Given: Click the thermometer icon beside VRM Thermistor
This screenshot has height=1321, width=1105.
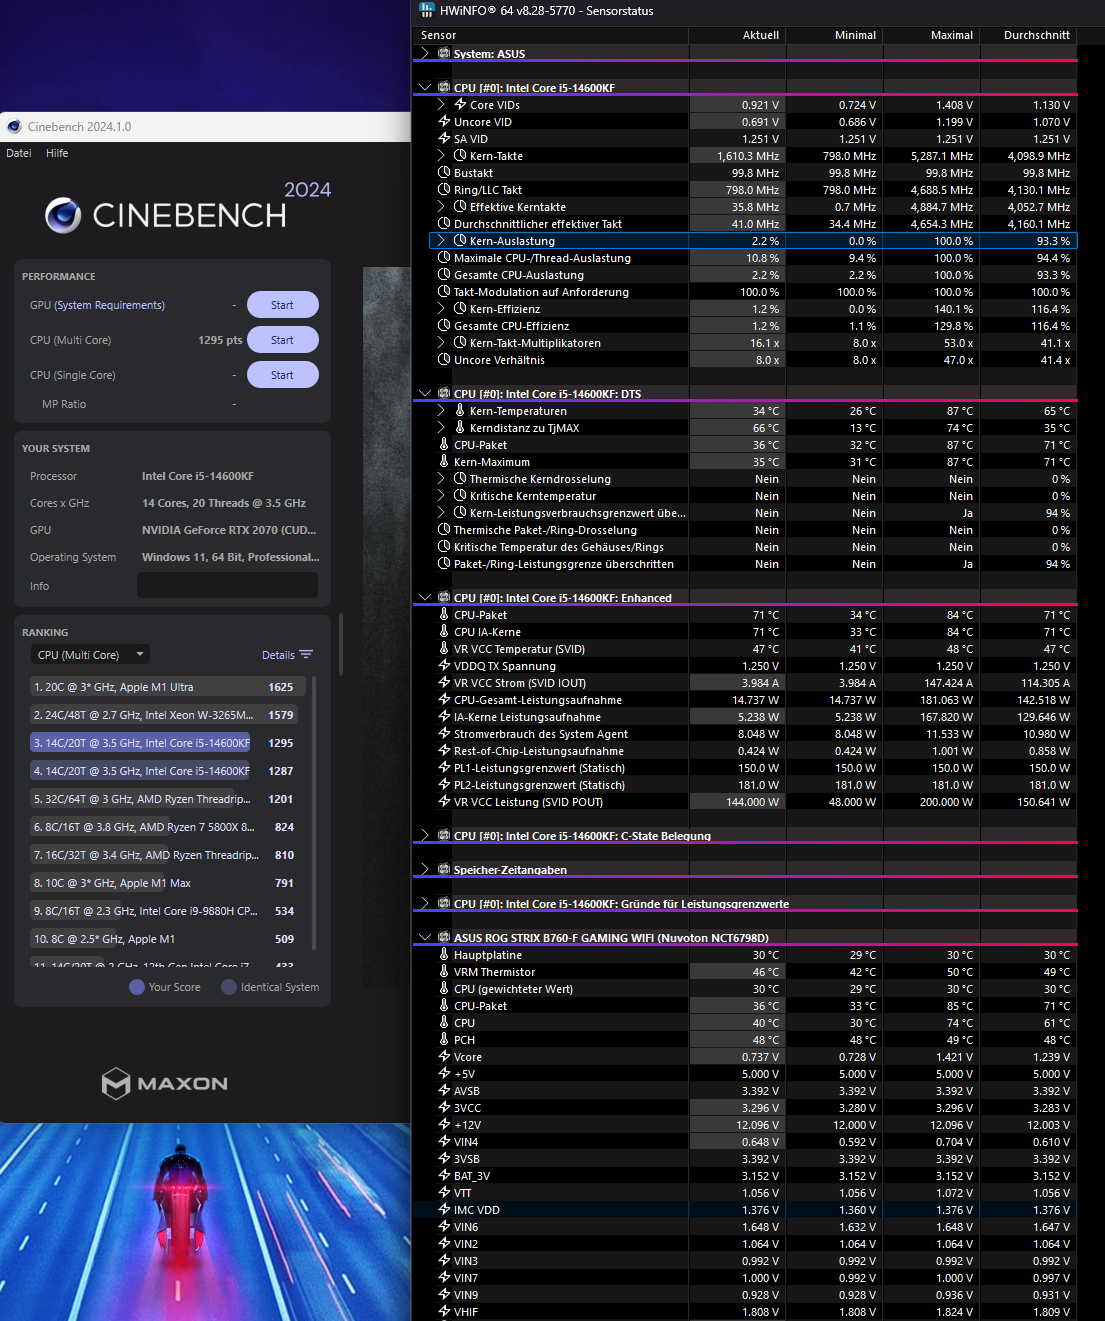Looking at the screenshot, I should (x=444, y=972).
